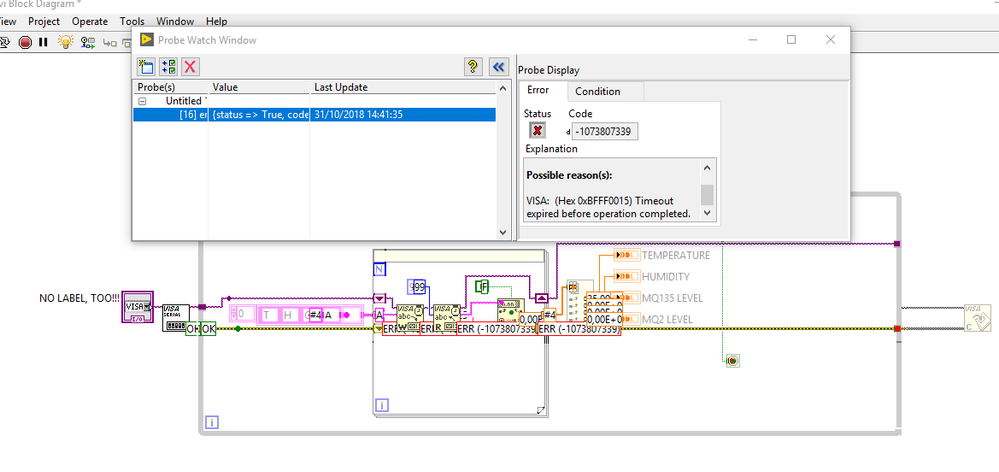The width and height of the screenshot is (999, 472).
Task: Click the error Status indicator
Action: [x=537, y=131]
